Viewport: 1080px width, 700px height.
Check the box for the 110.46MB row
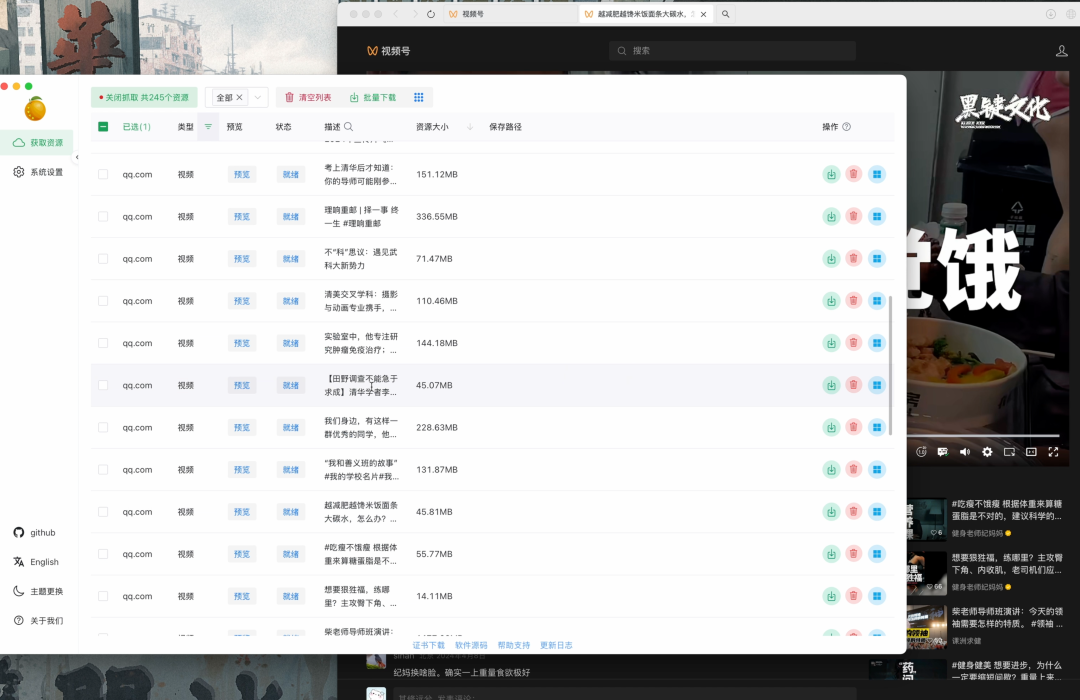(103, 301)
